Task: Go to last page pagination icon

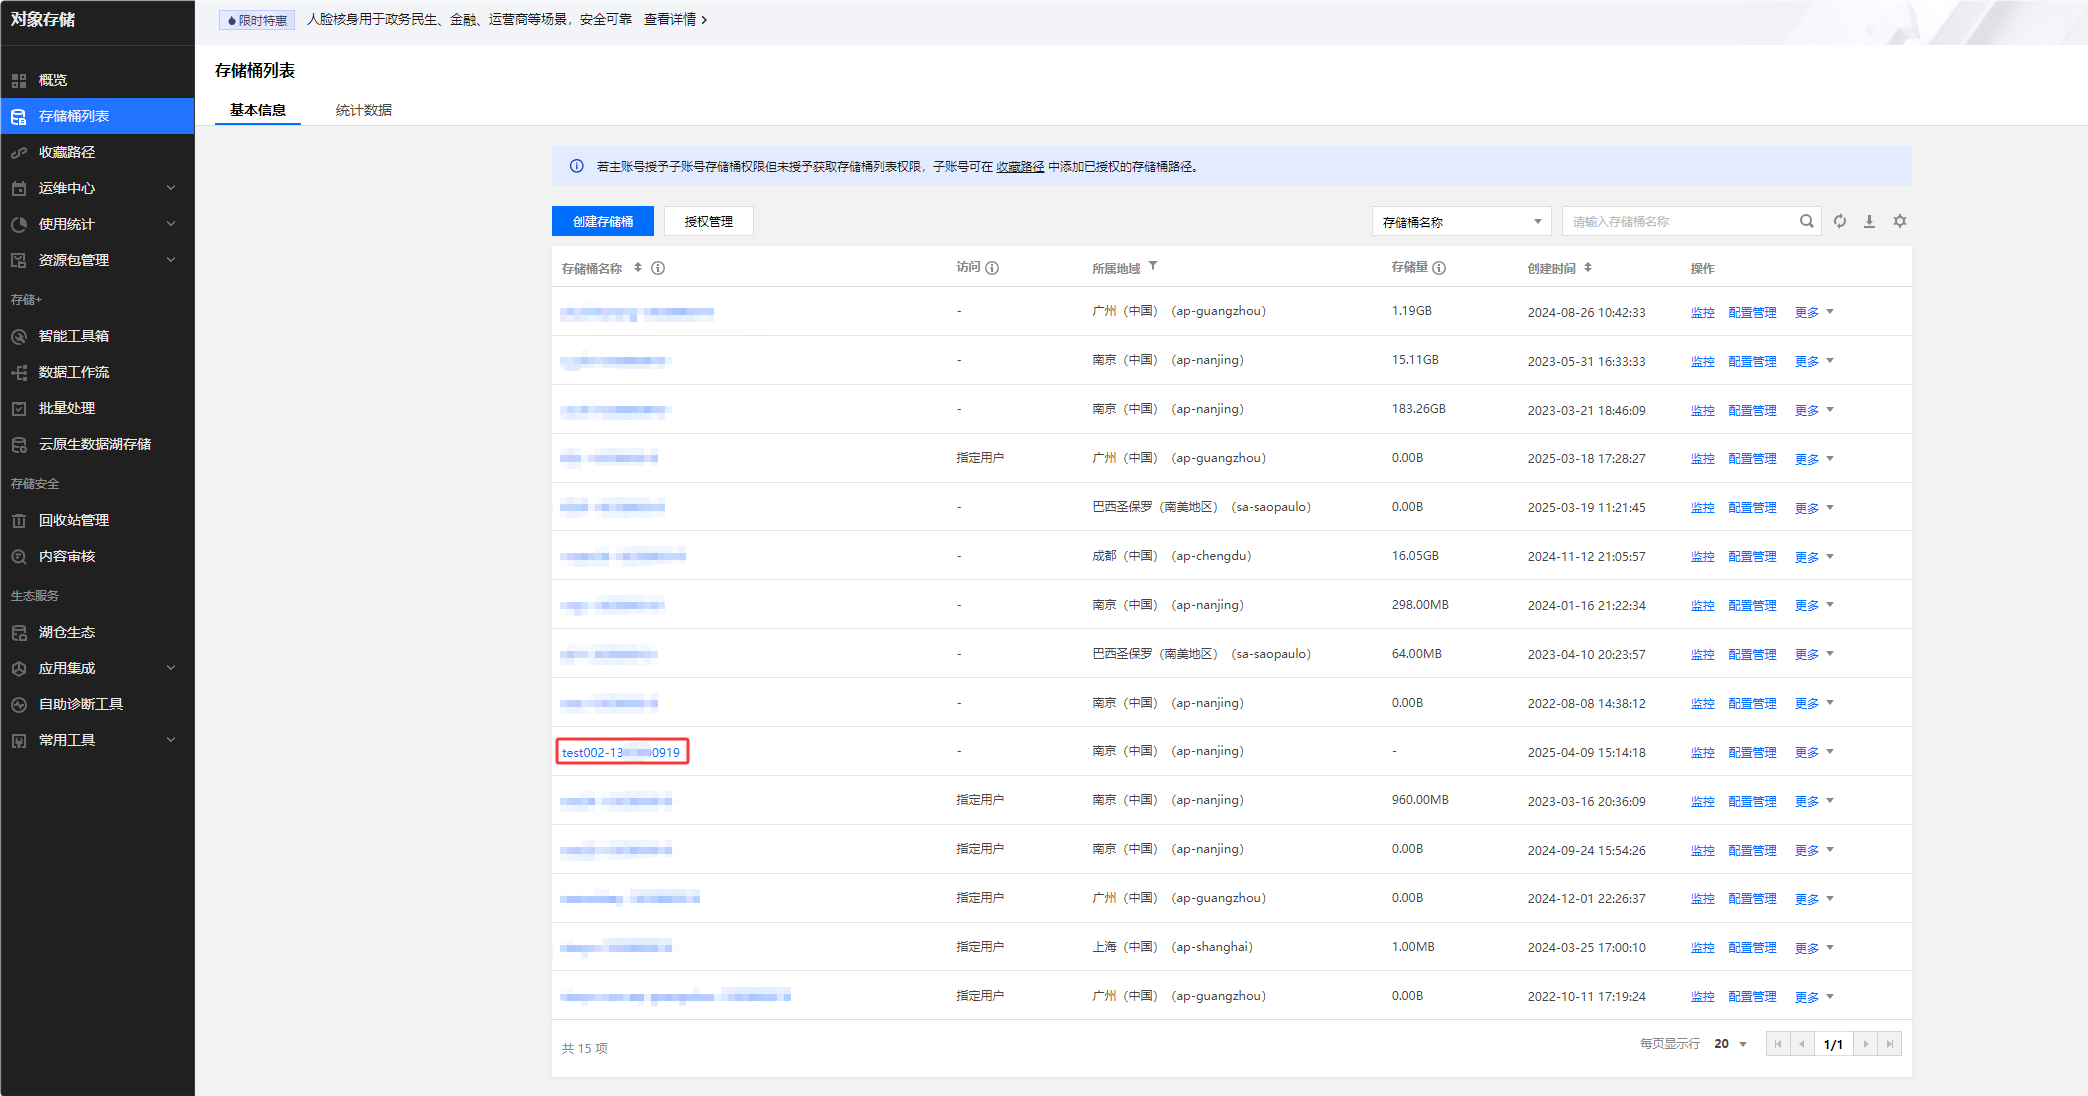Action: coord(1890,1044)
